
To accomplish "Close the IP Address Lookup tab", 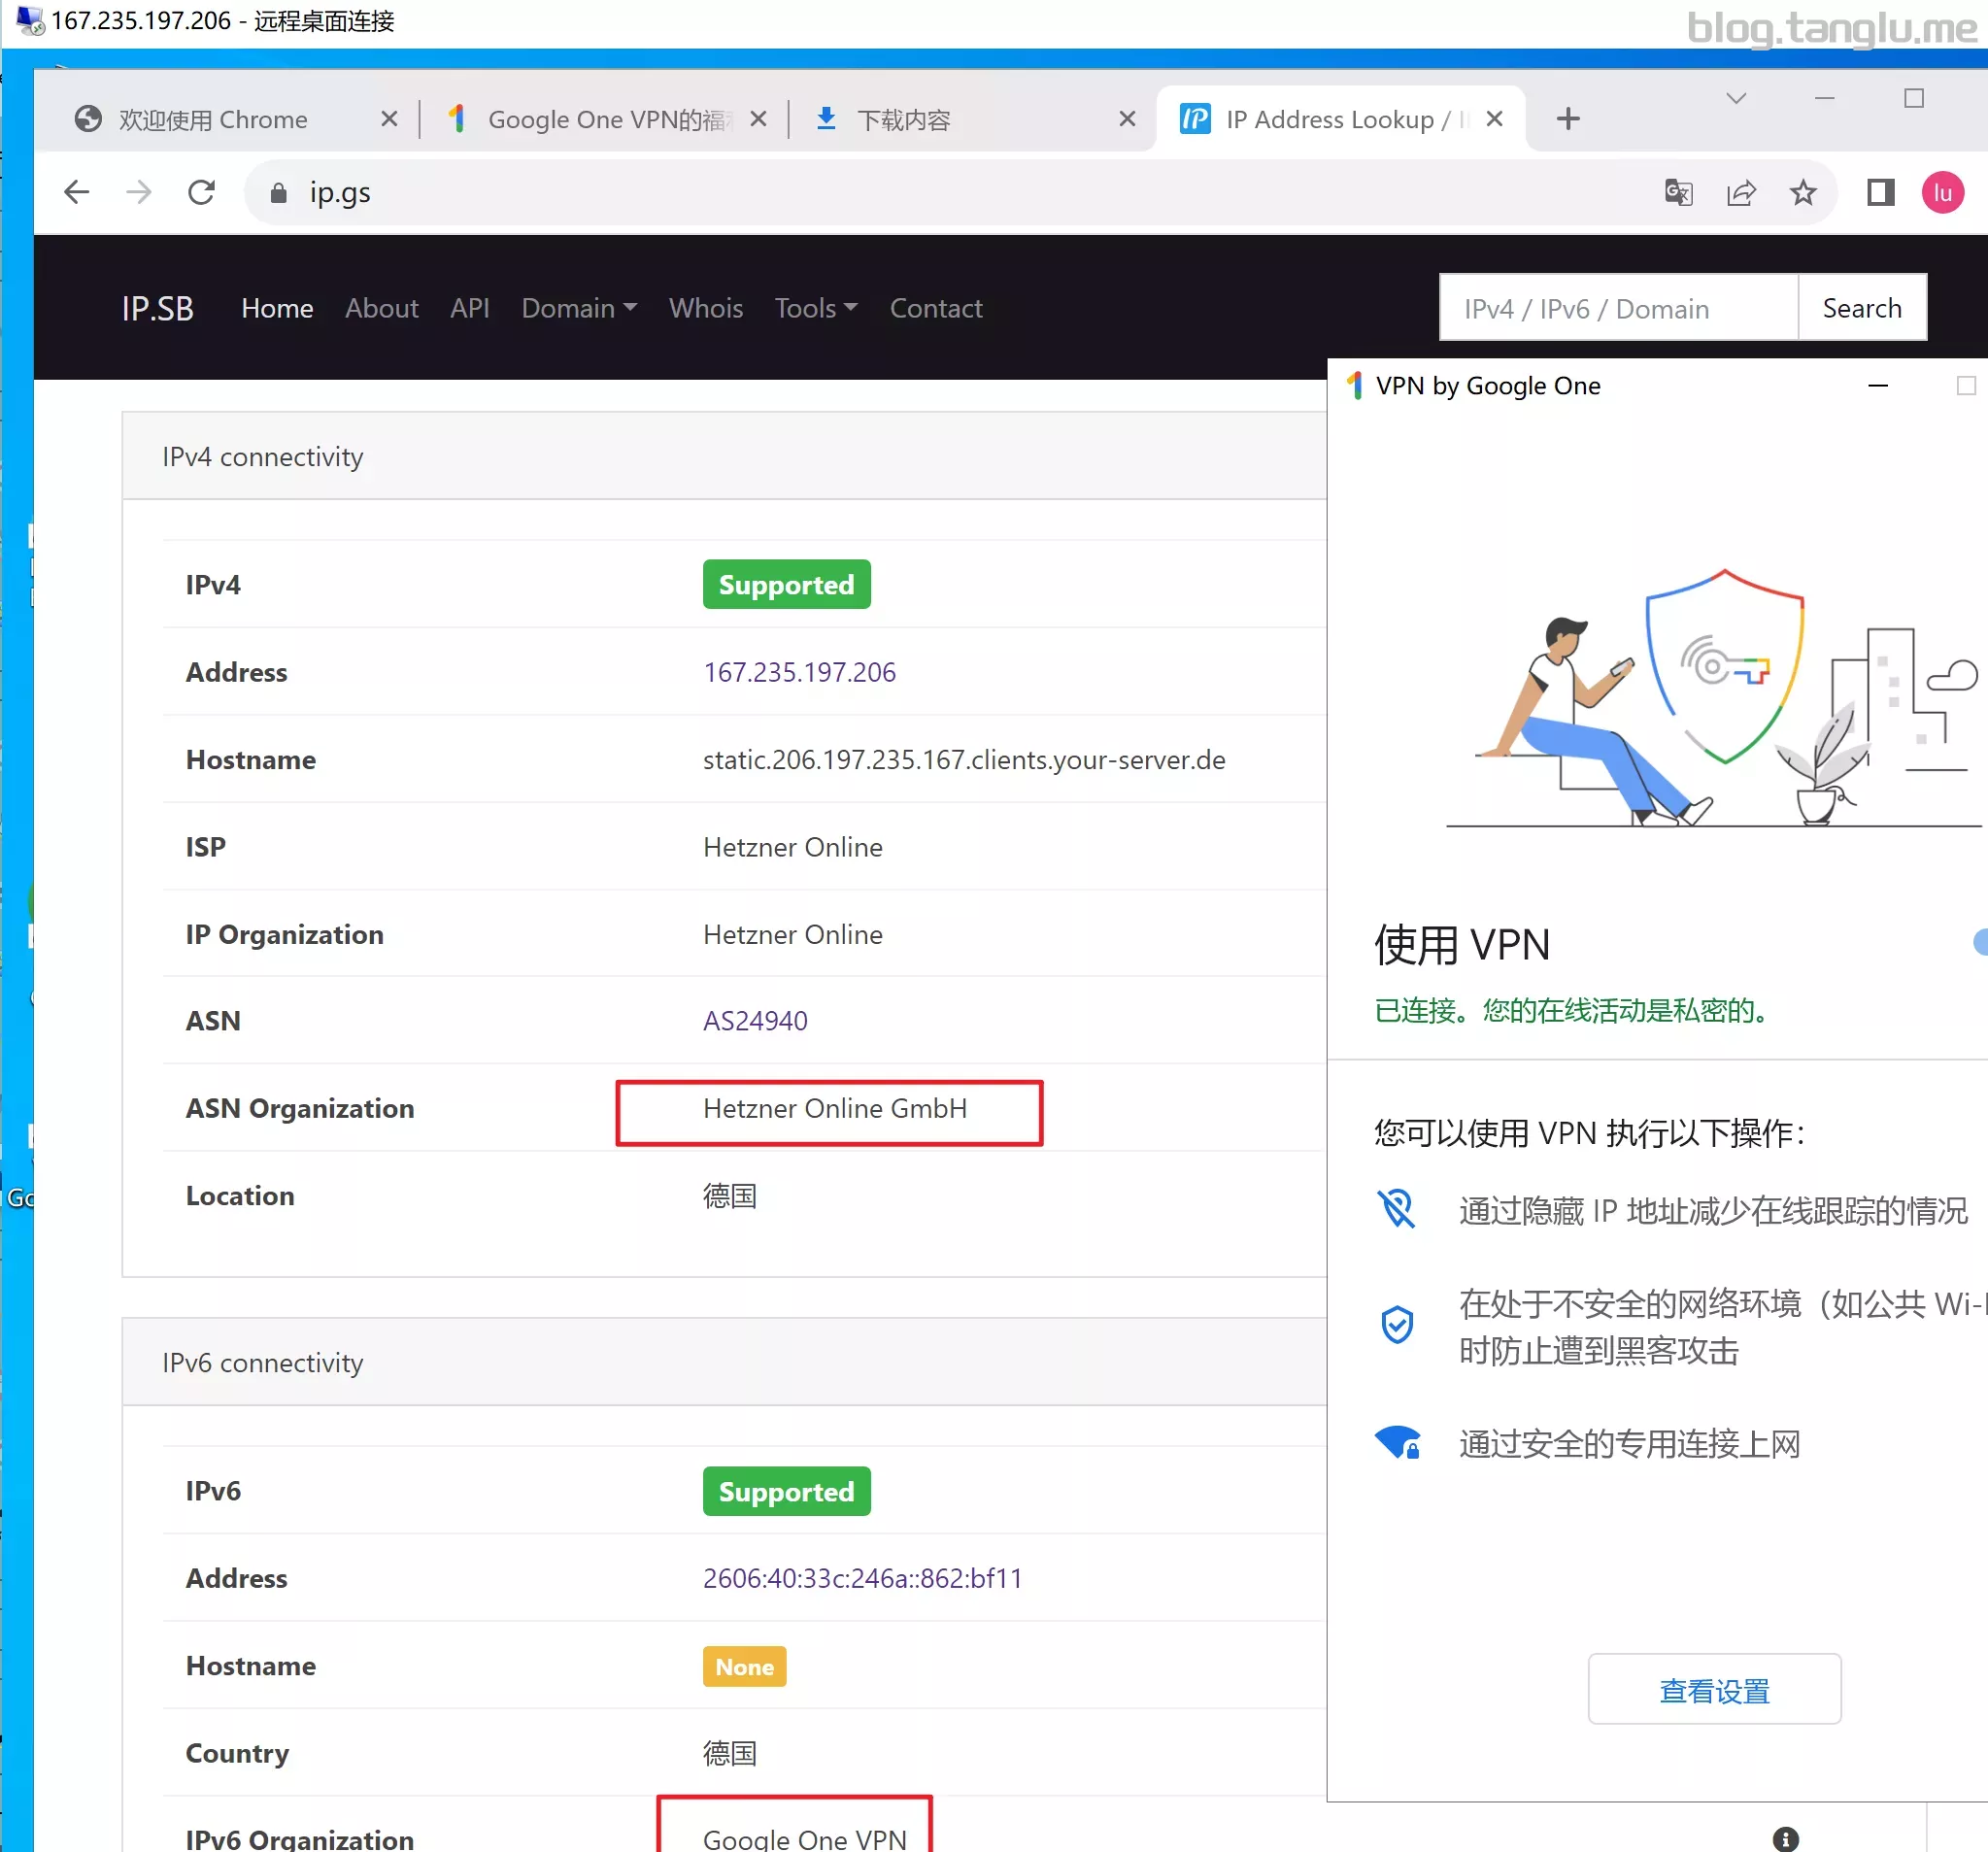I will [1494, 119].
